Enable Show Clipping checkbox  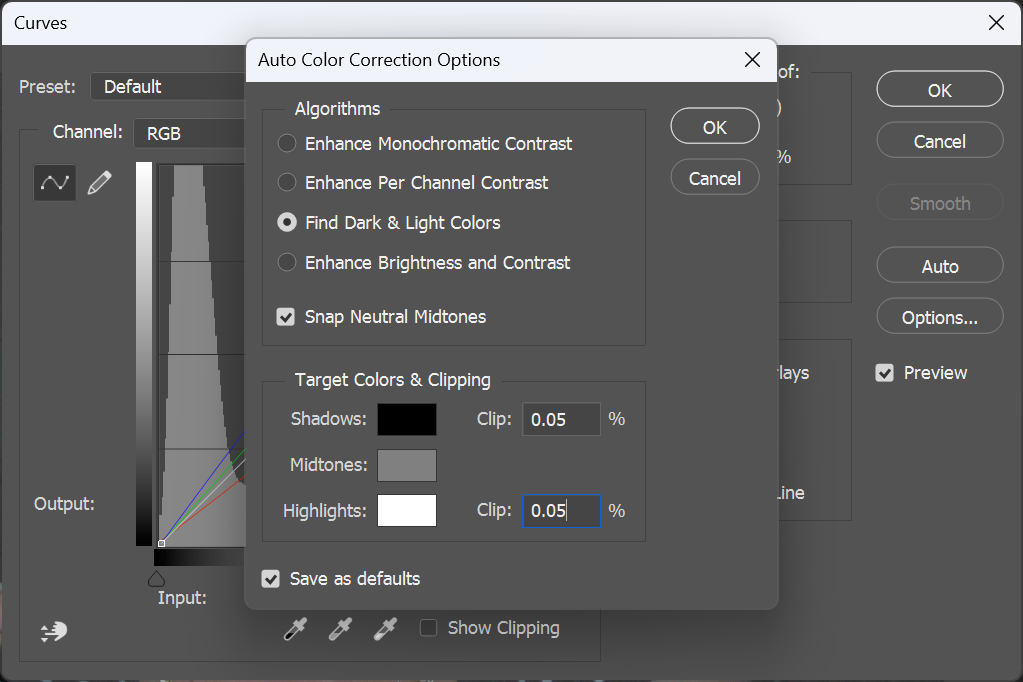click(429, 628)
